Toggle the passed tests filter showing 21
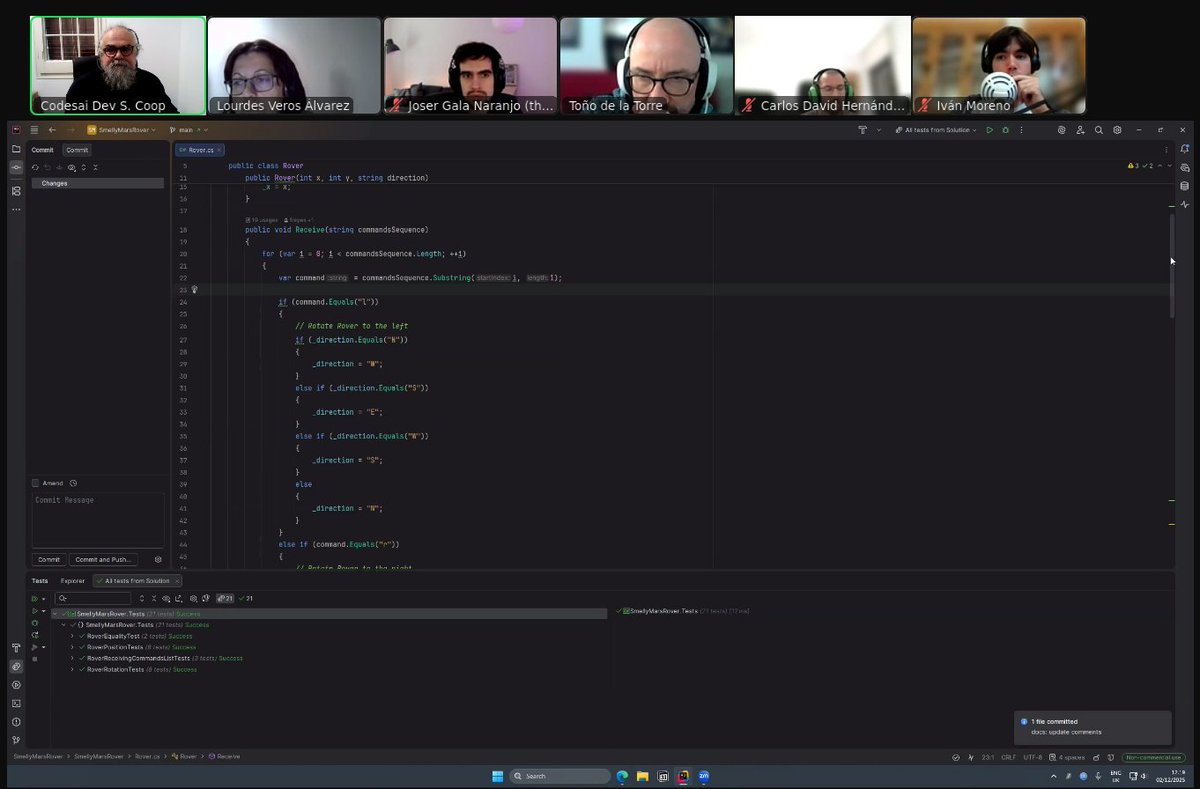 (244, 598)
